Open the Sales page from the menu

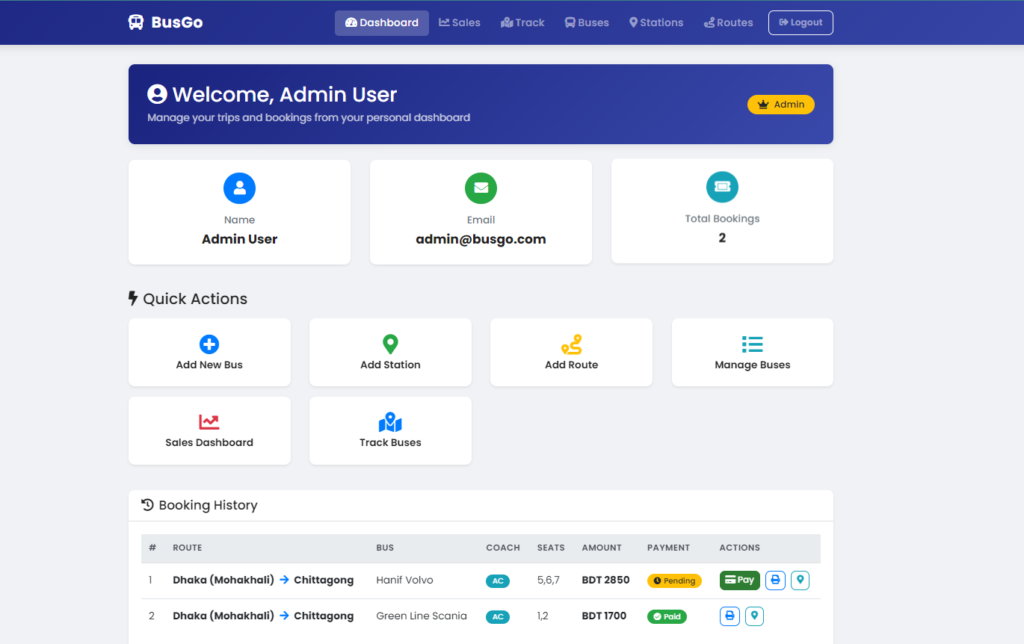[459, 22]
